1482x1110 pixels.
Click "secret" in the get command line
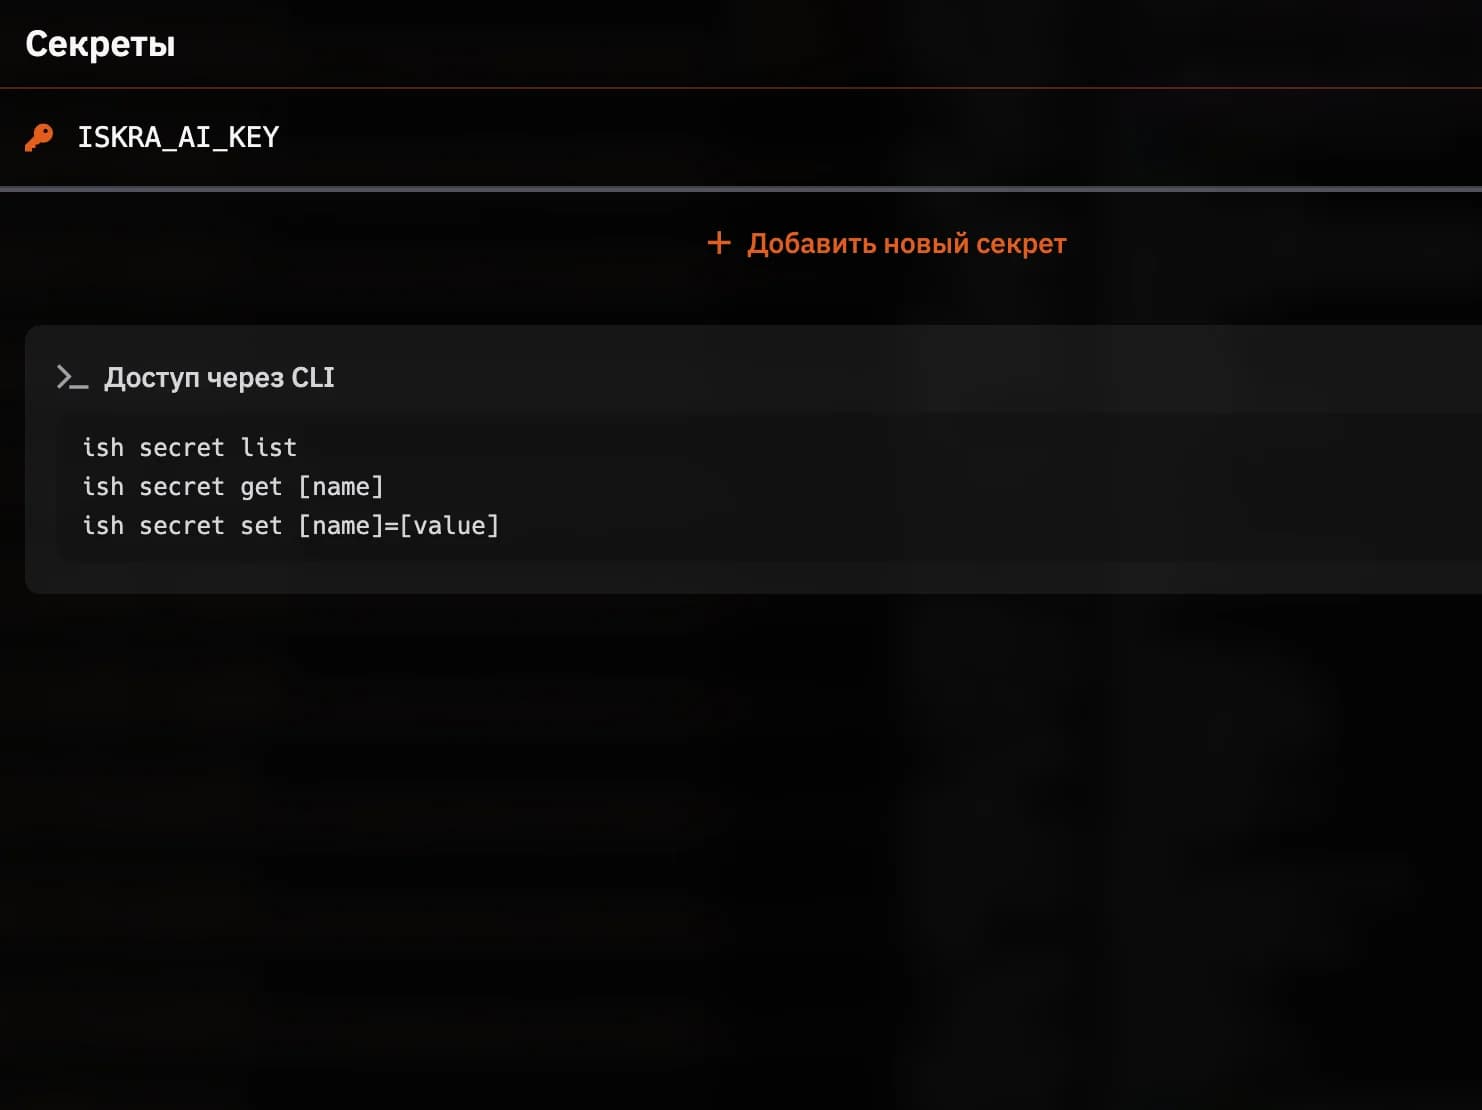coord(182,486)
